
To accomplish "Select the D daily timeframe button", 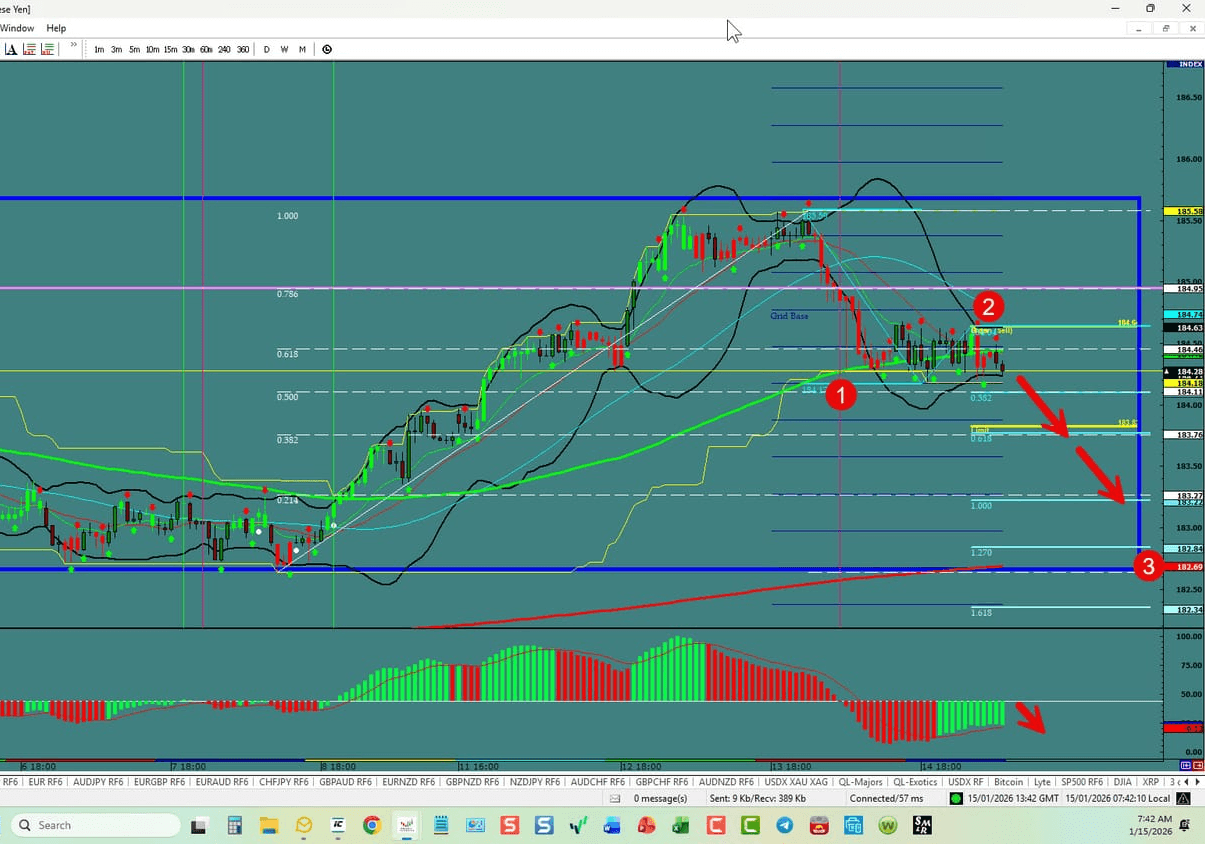I will coord(266,49).
